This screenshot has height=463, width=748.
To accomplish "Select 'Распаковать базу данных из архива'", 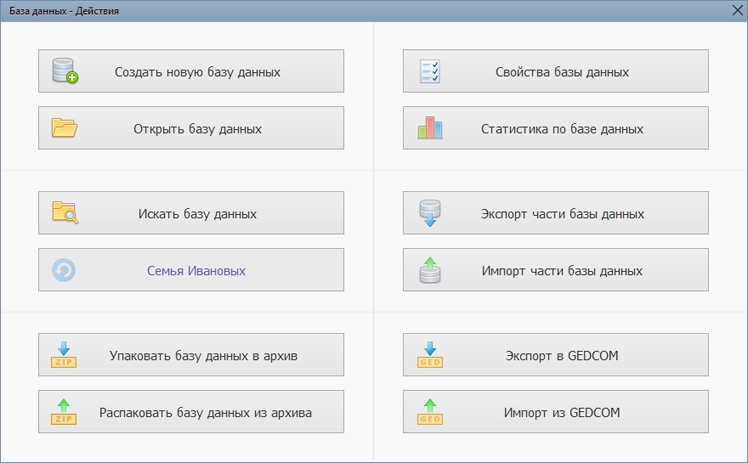I will tap(191, 412).
